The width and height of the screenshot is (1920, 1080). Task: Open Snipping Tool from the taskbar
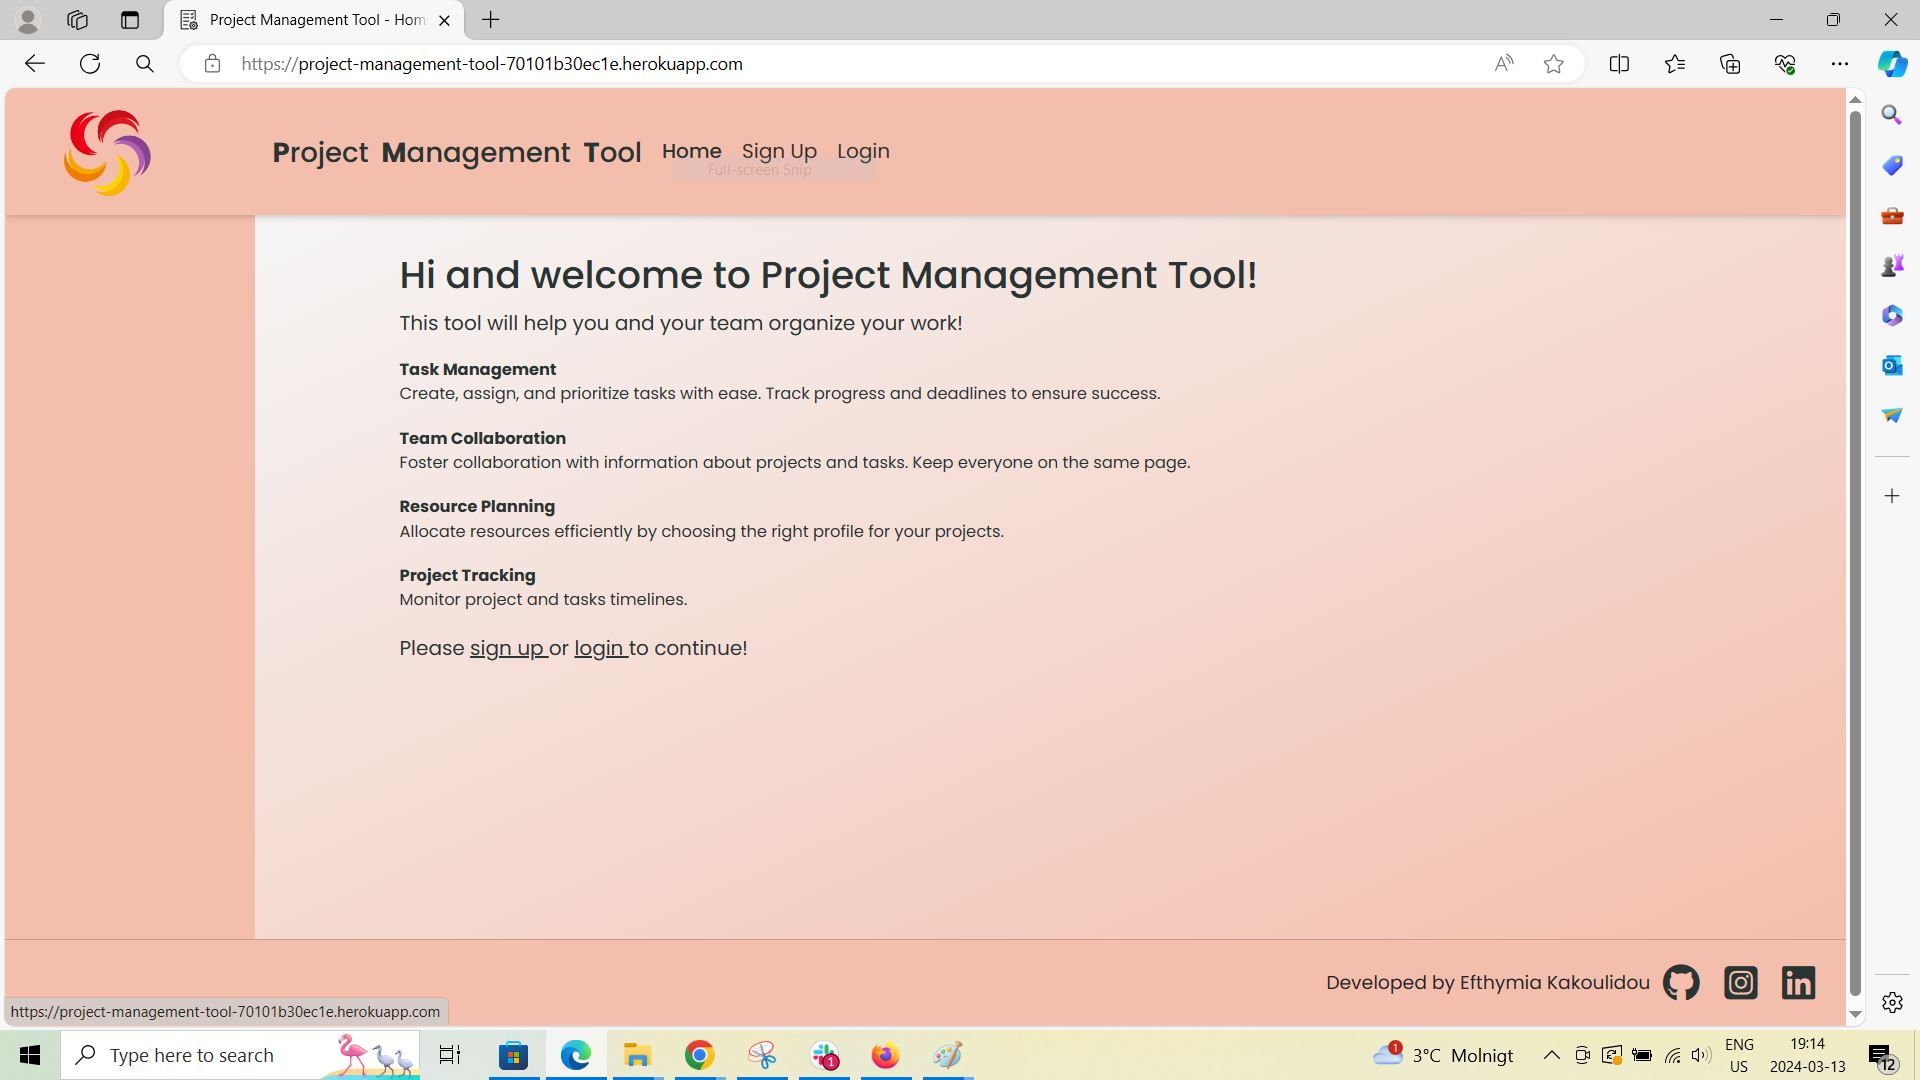[x=762, y=1055]
